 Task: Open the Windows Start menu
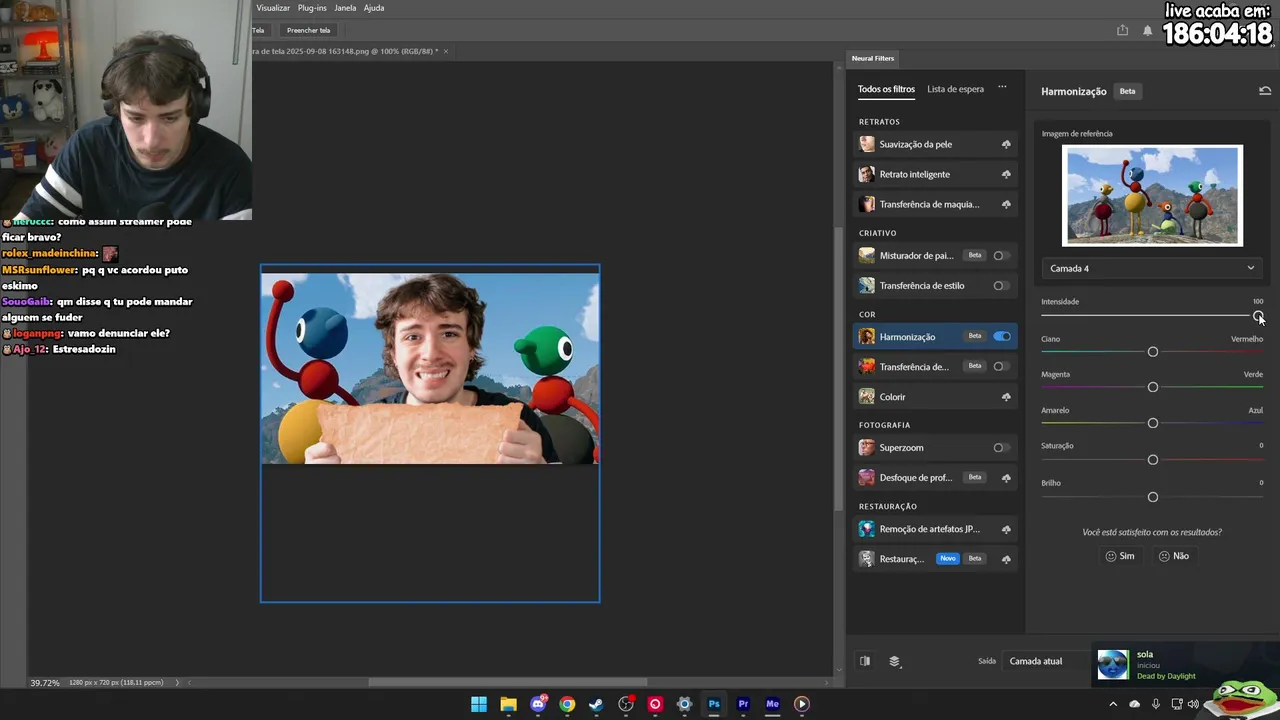coord(479,704)
